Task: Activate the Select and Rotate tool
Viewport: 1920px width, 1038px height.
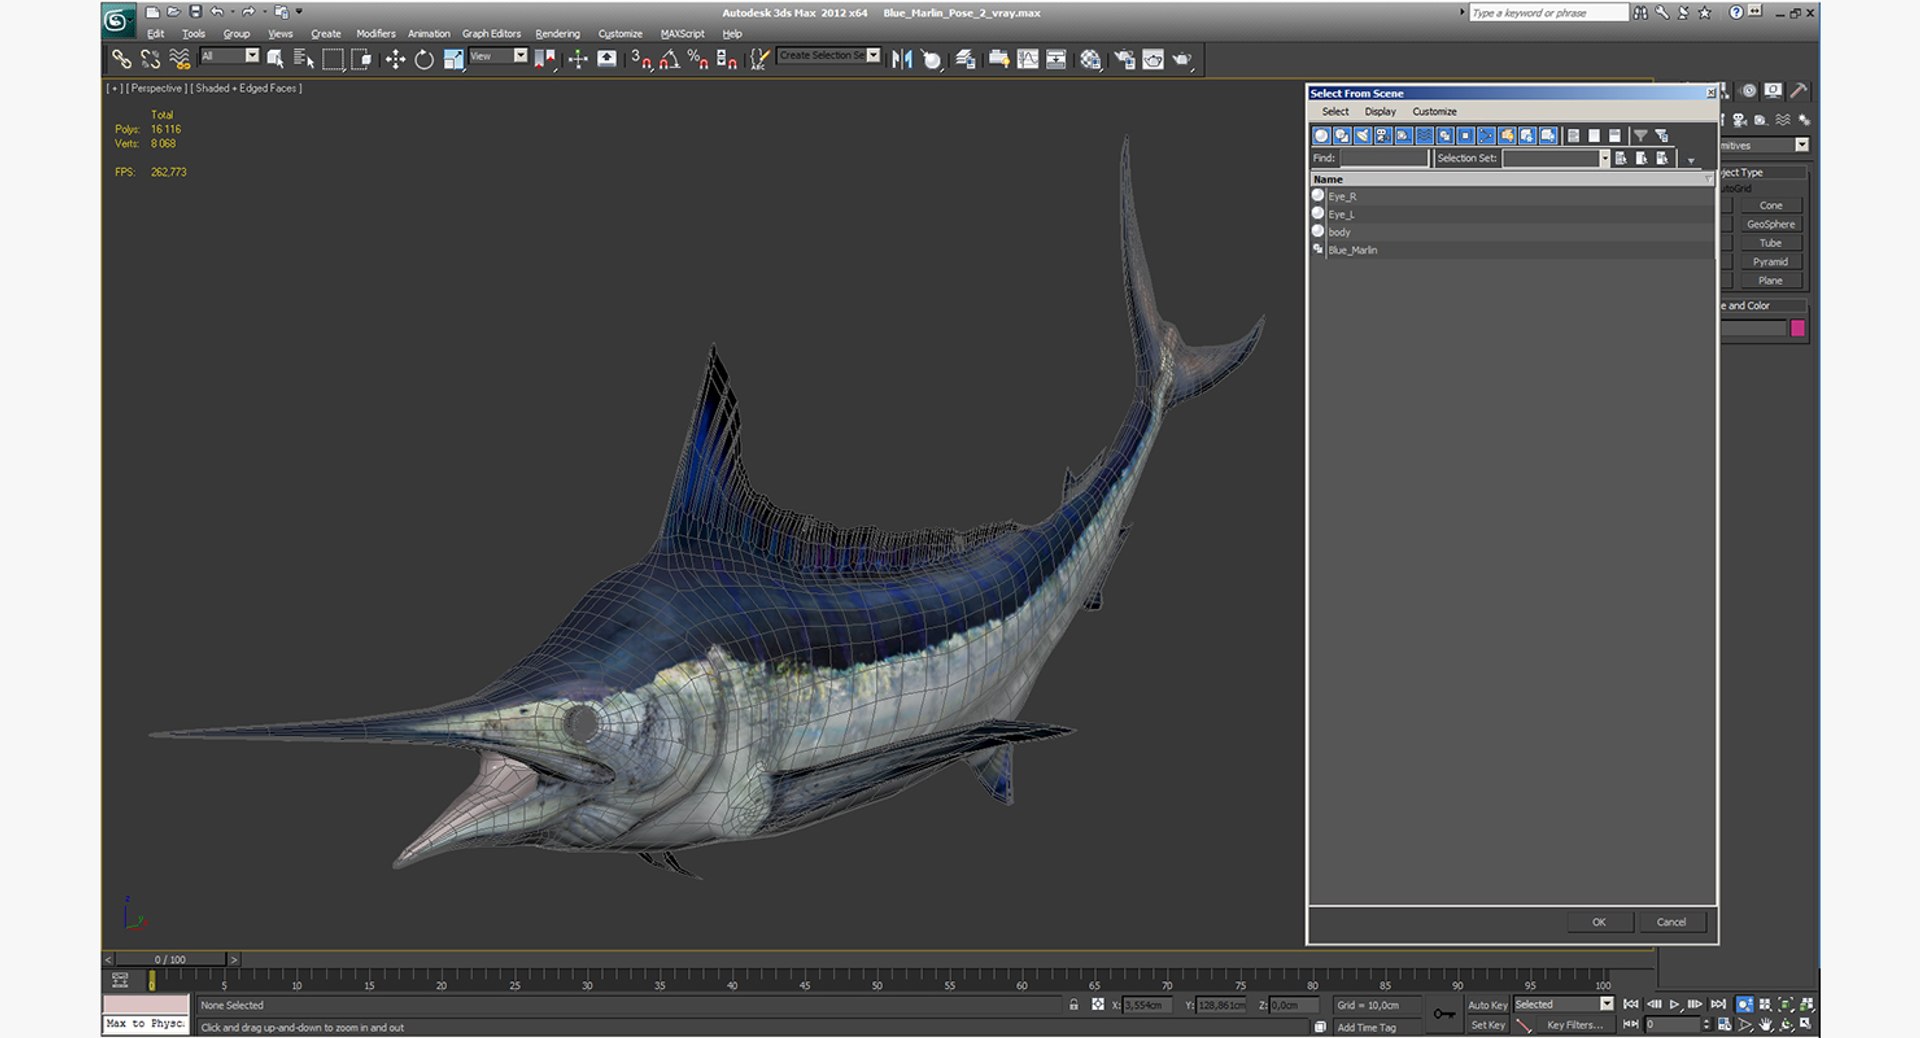Action: pyautogui.click(x=424, y=59)
